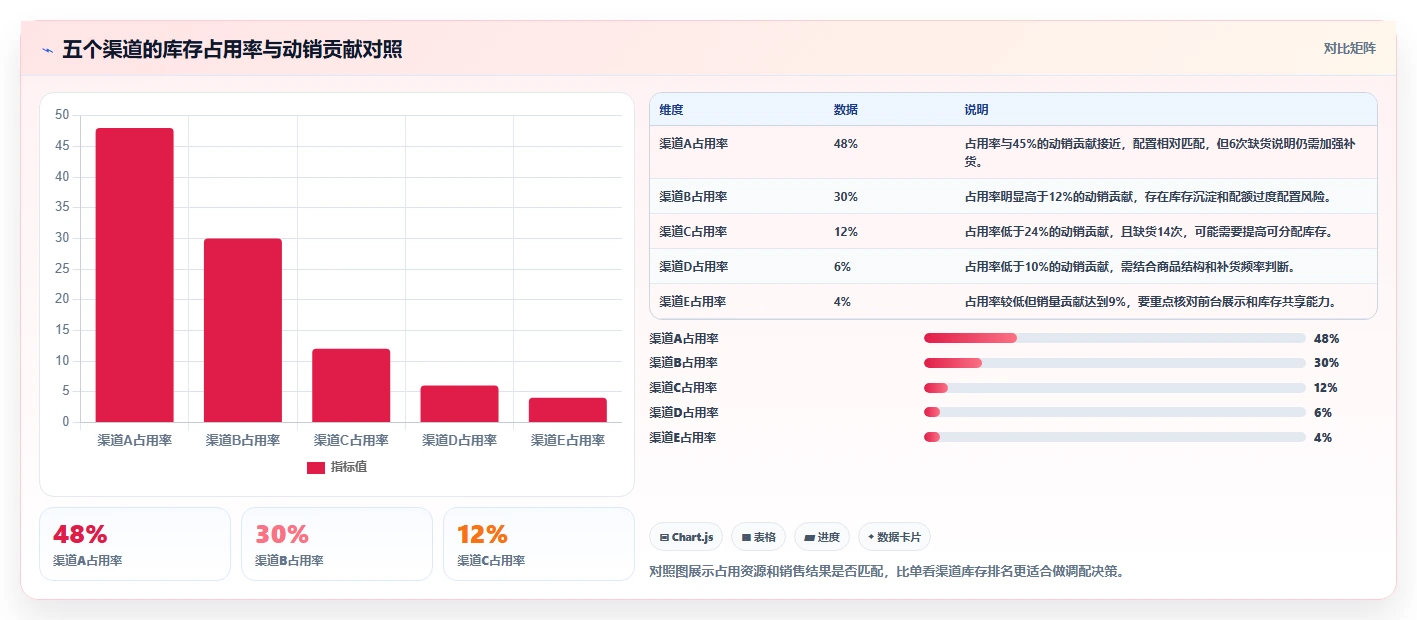The image size is (1417, 620).
Task: Click description mentioning 6次缺货 for 渠道A
Action: pyautogui.click(x=1160, y=152)
